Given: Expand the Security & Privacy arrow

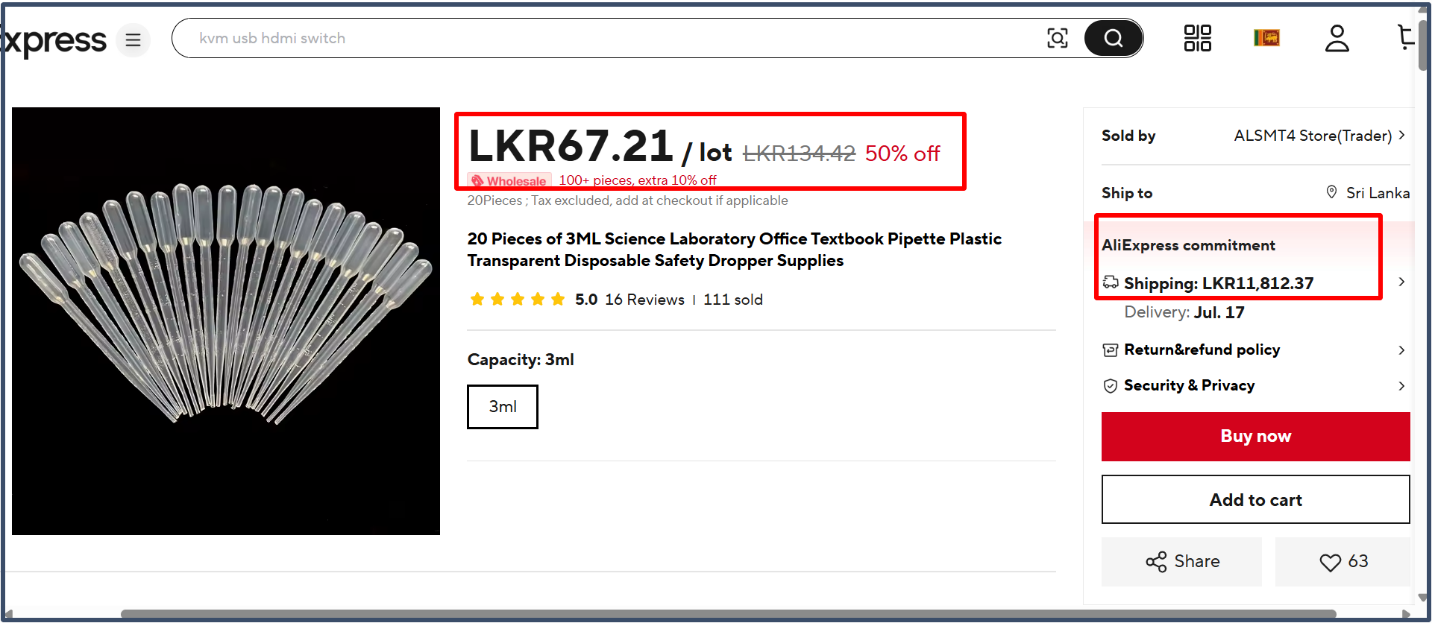Looking at the screenshot, I should click(1401, 386).
